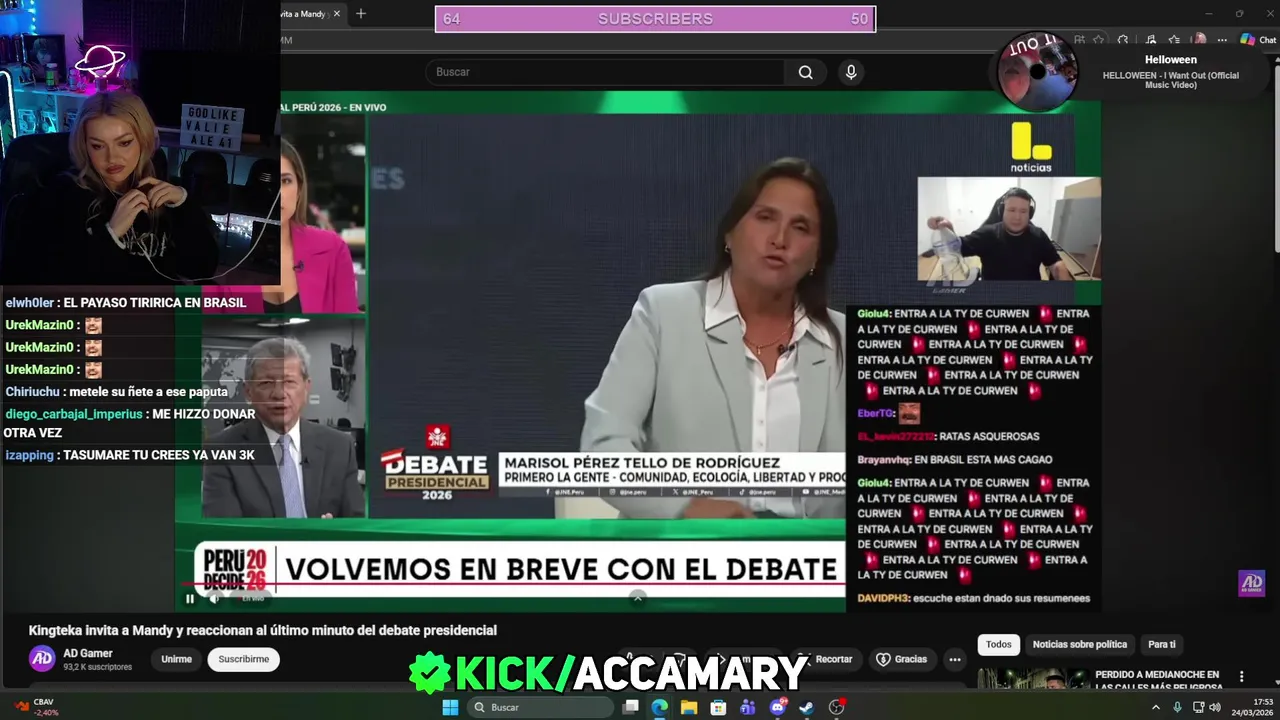The image size is (1280, 720).
Task: Open OBS Studio icon on taskbar
Action: tap(837, 707)
